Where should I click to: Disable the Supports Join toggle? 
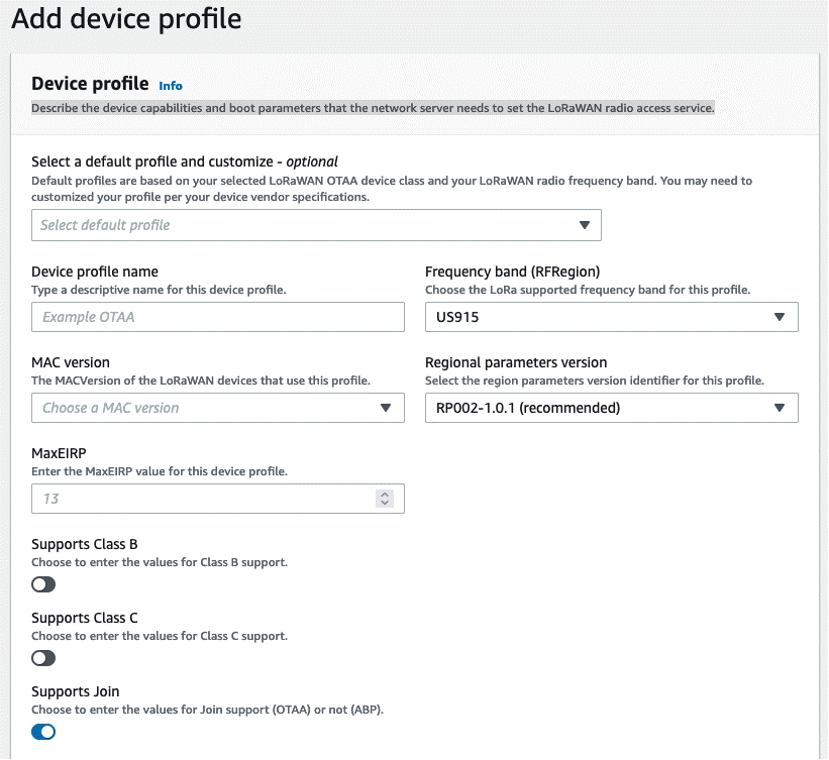(x=43, y=732)
